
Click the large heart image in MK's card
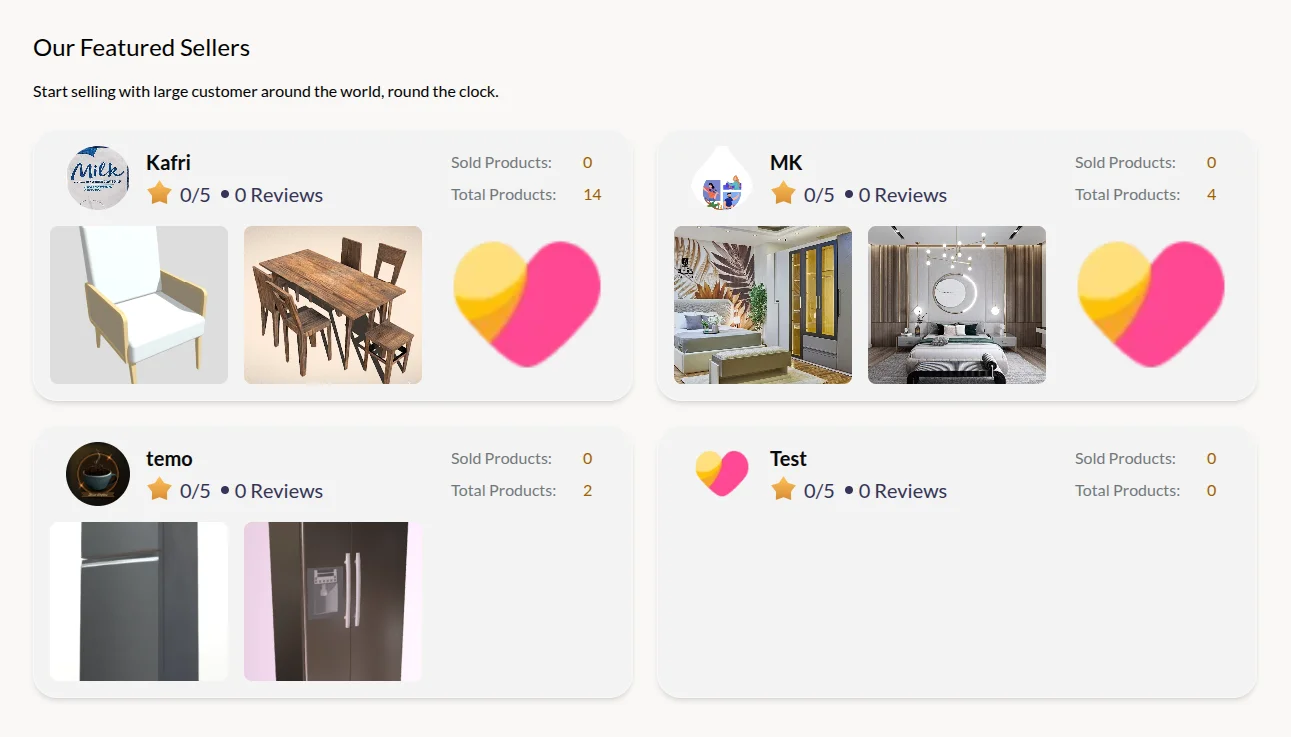click(x=1151, y=305)
